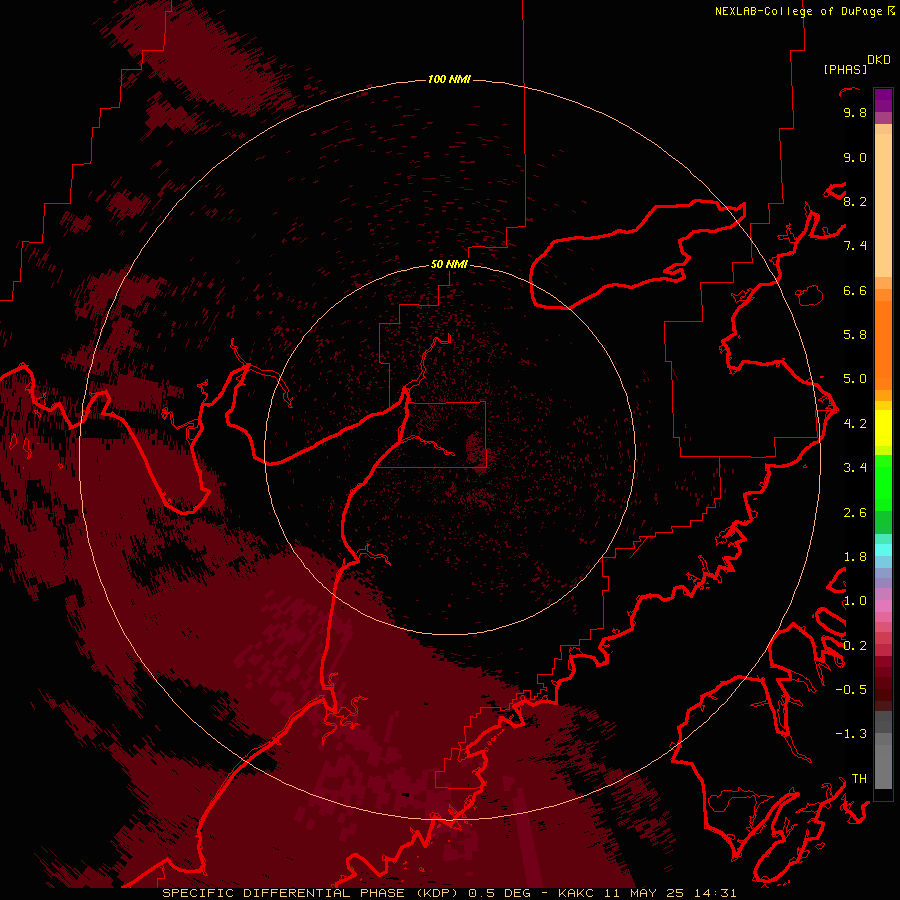This screenshot has width=900, height=900.
Task: Click the 6.6 scale value
Action: point(855,291)
